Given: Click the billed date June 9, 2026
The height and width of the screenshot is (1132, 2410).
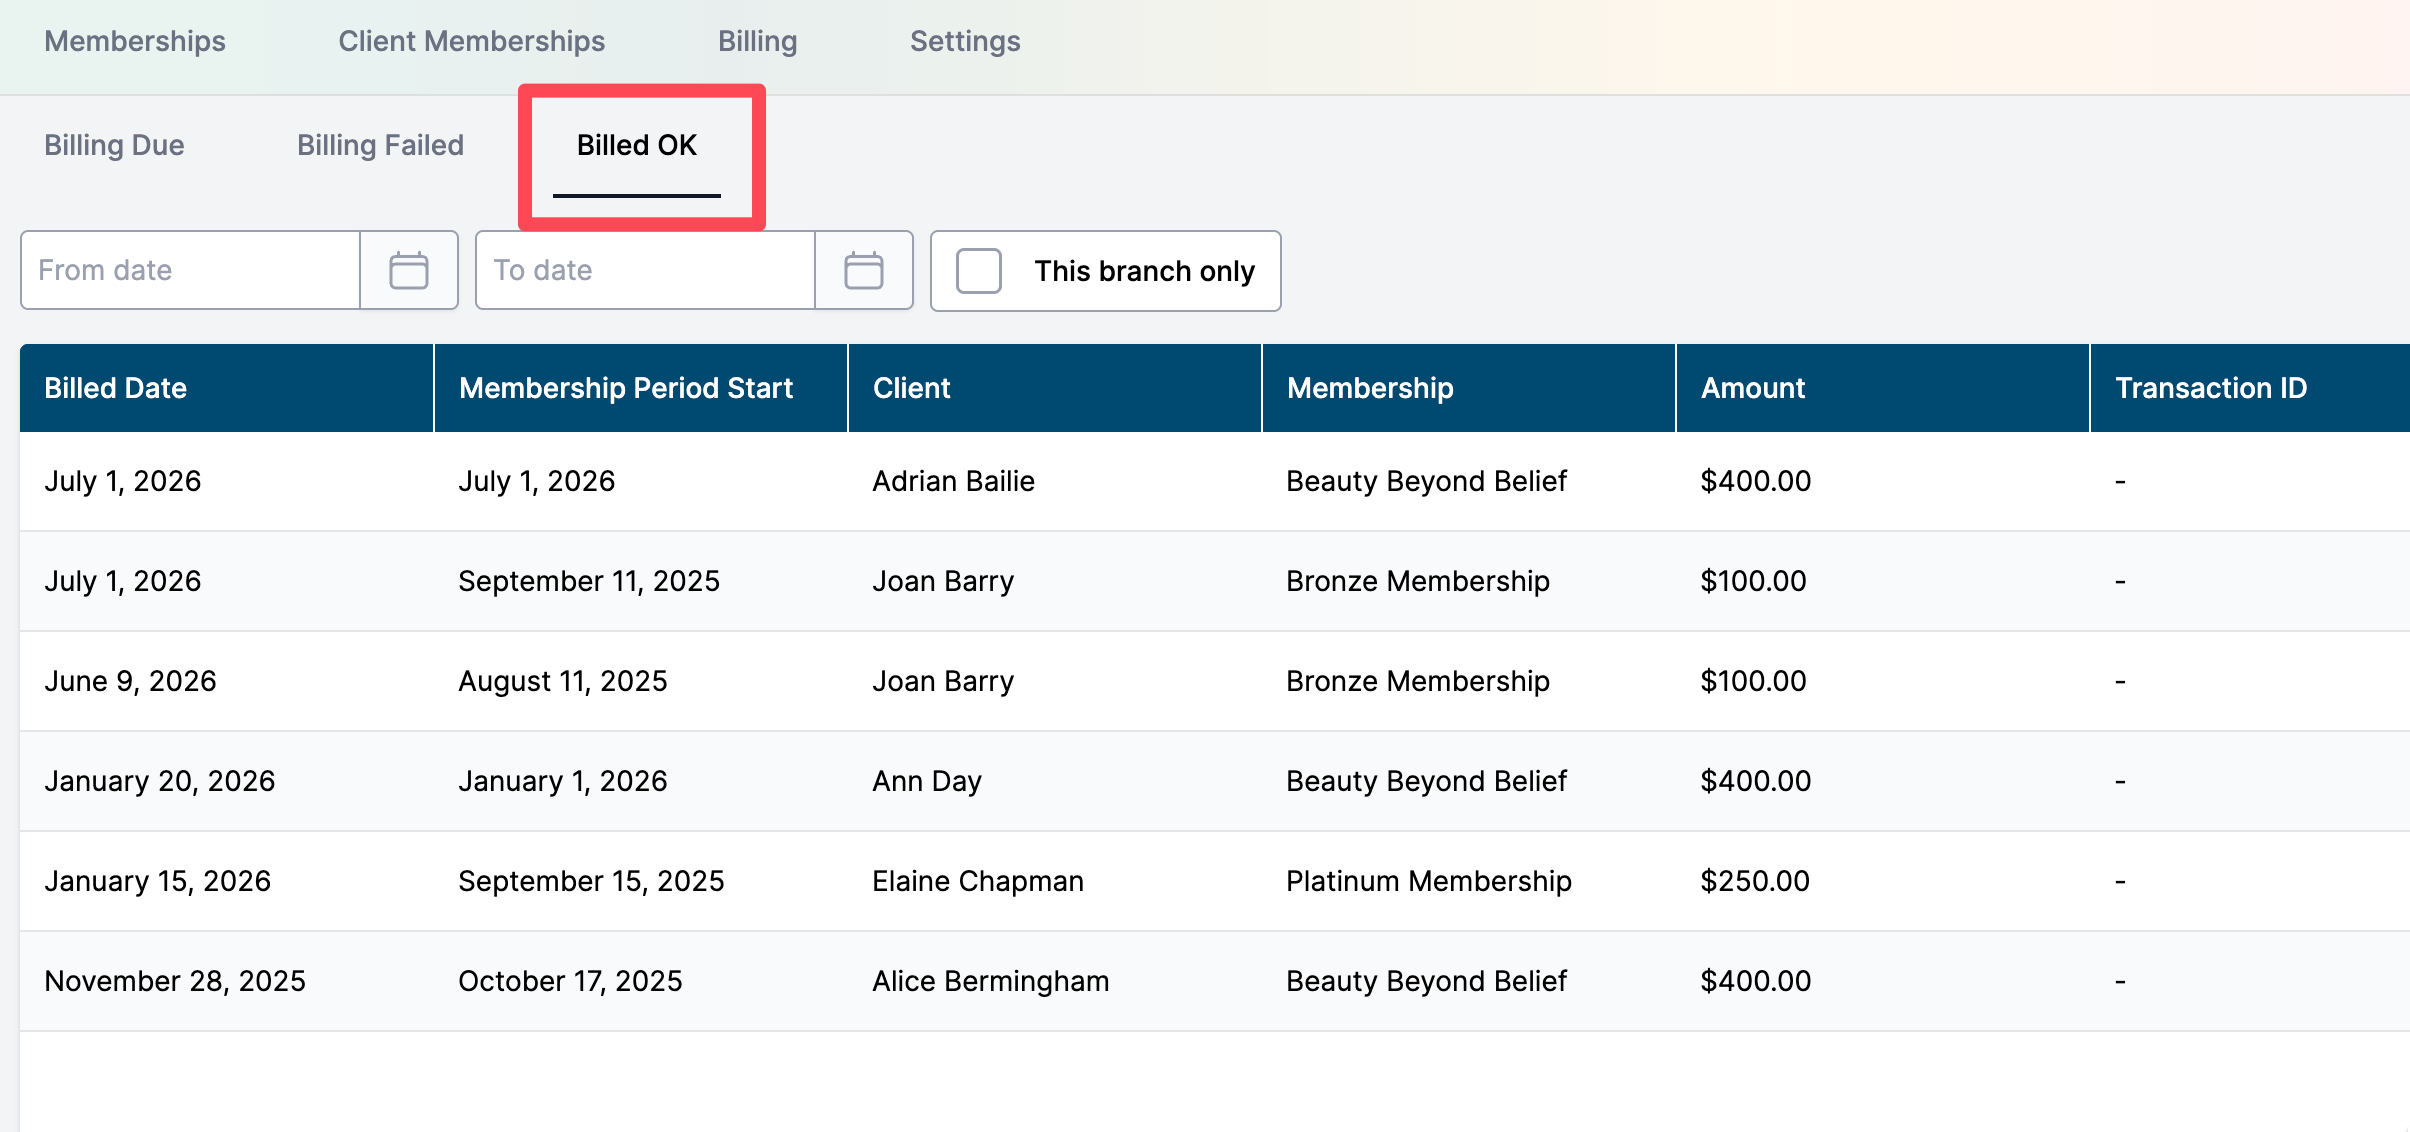Looking at the screenshot, I should 130,681.
